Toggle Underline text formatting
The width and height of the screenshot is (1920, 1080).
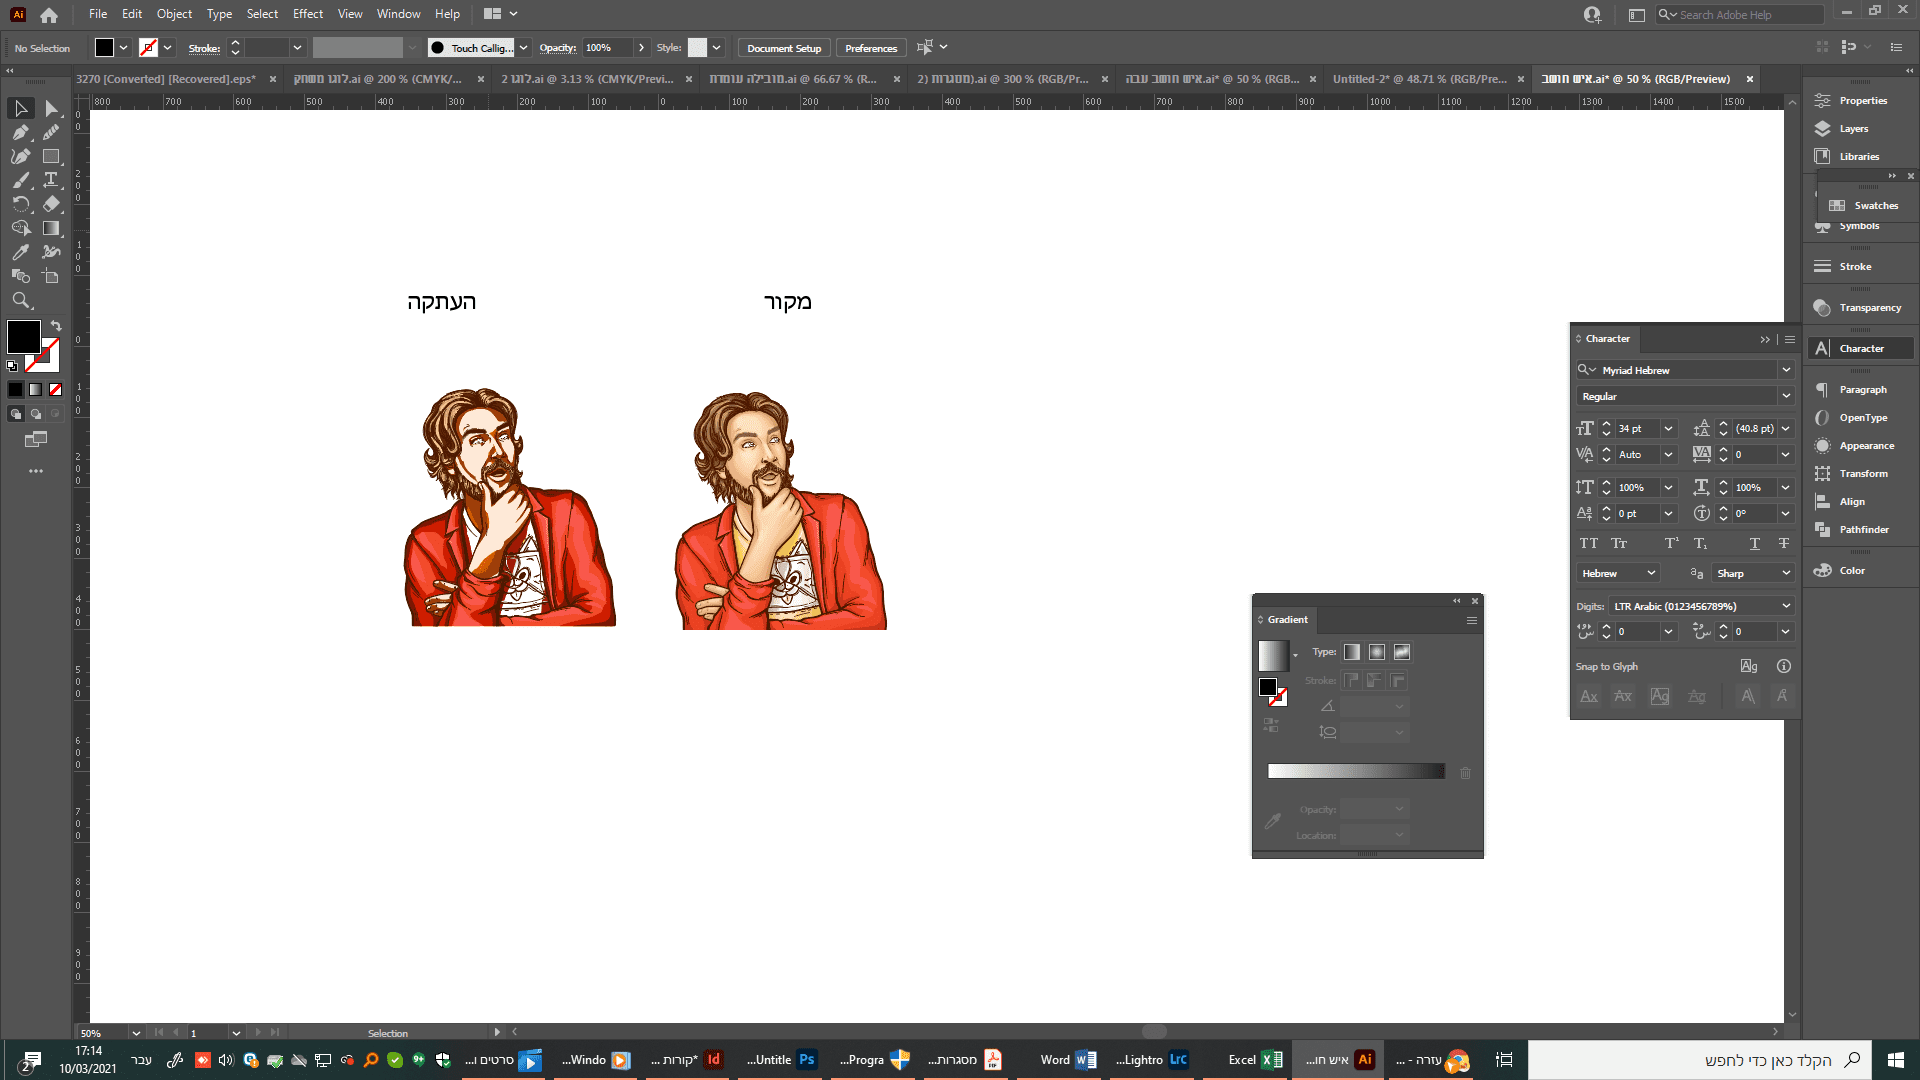1754,543
